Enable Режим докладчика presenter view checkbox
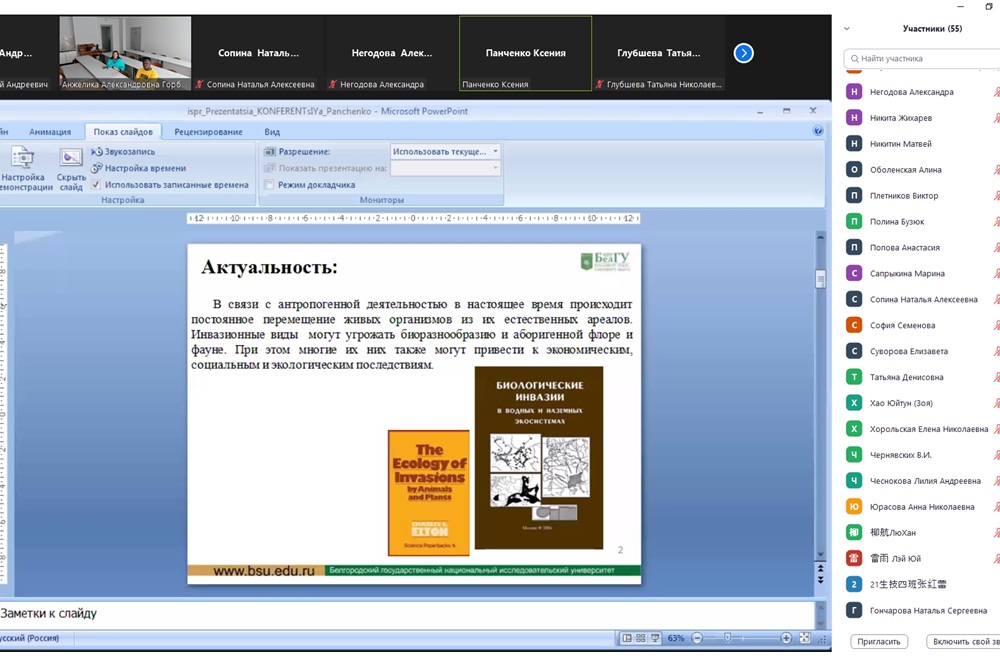The image size is (1000, 667). [x=270, y=185]
